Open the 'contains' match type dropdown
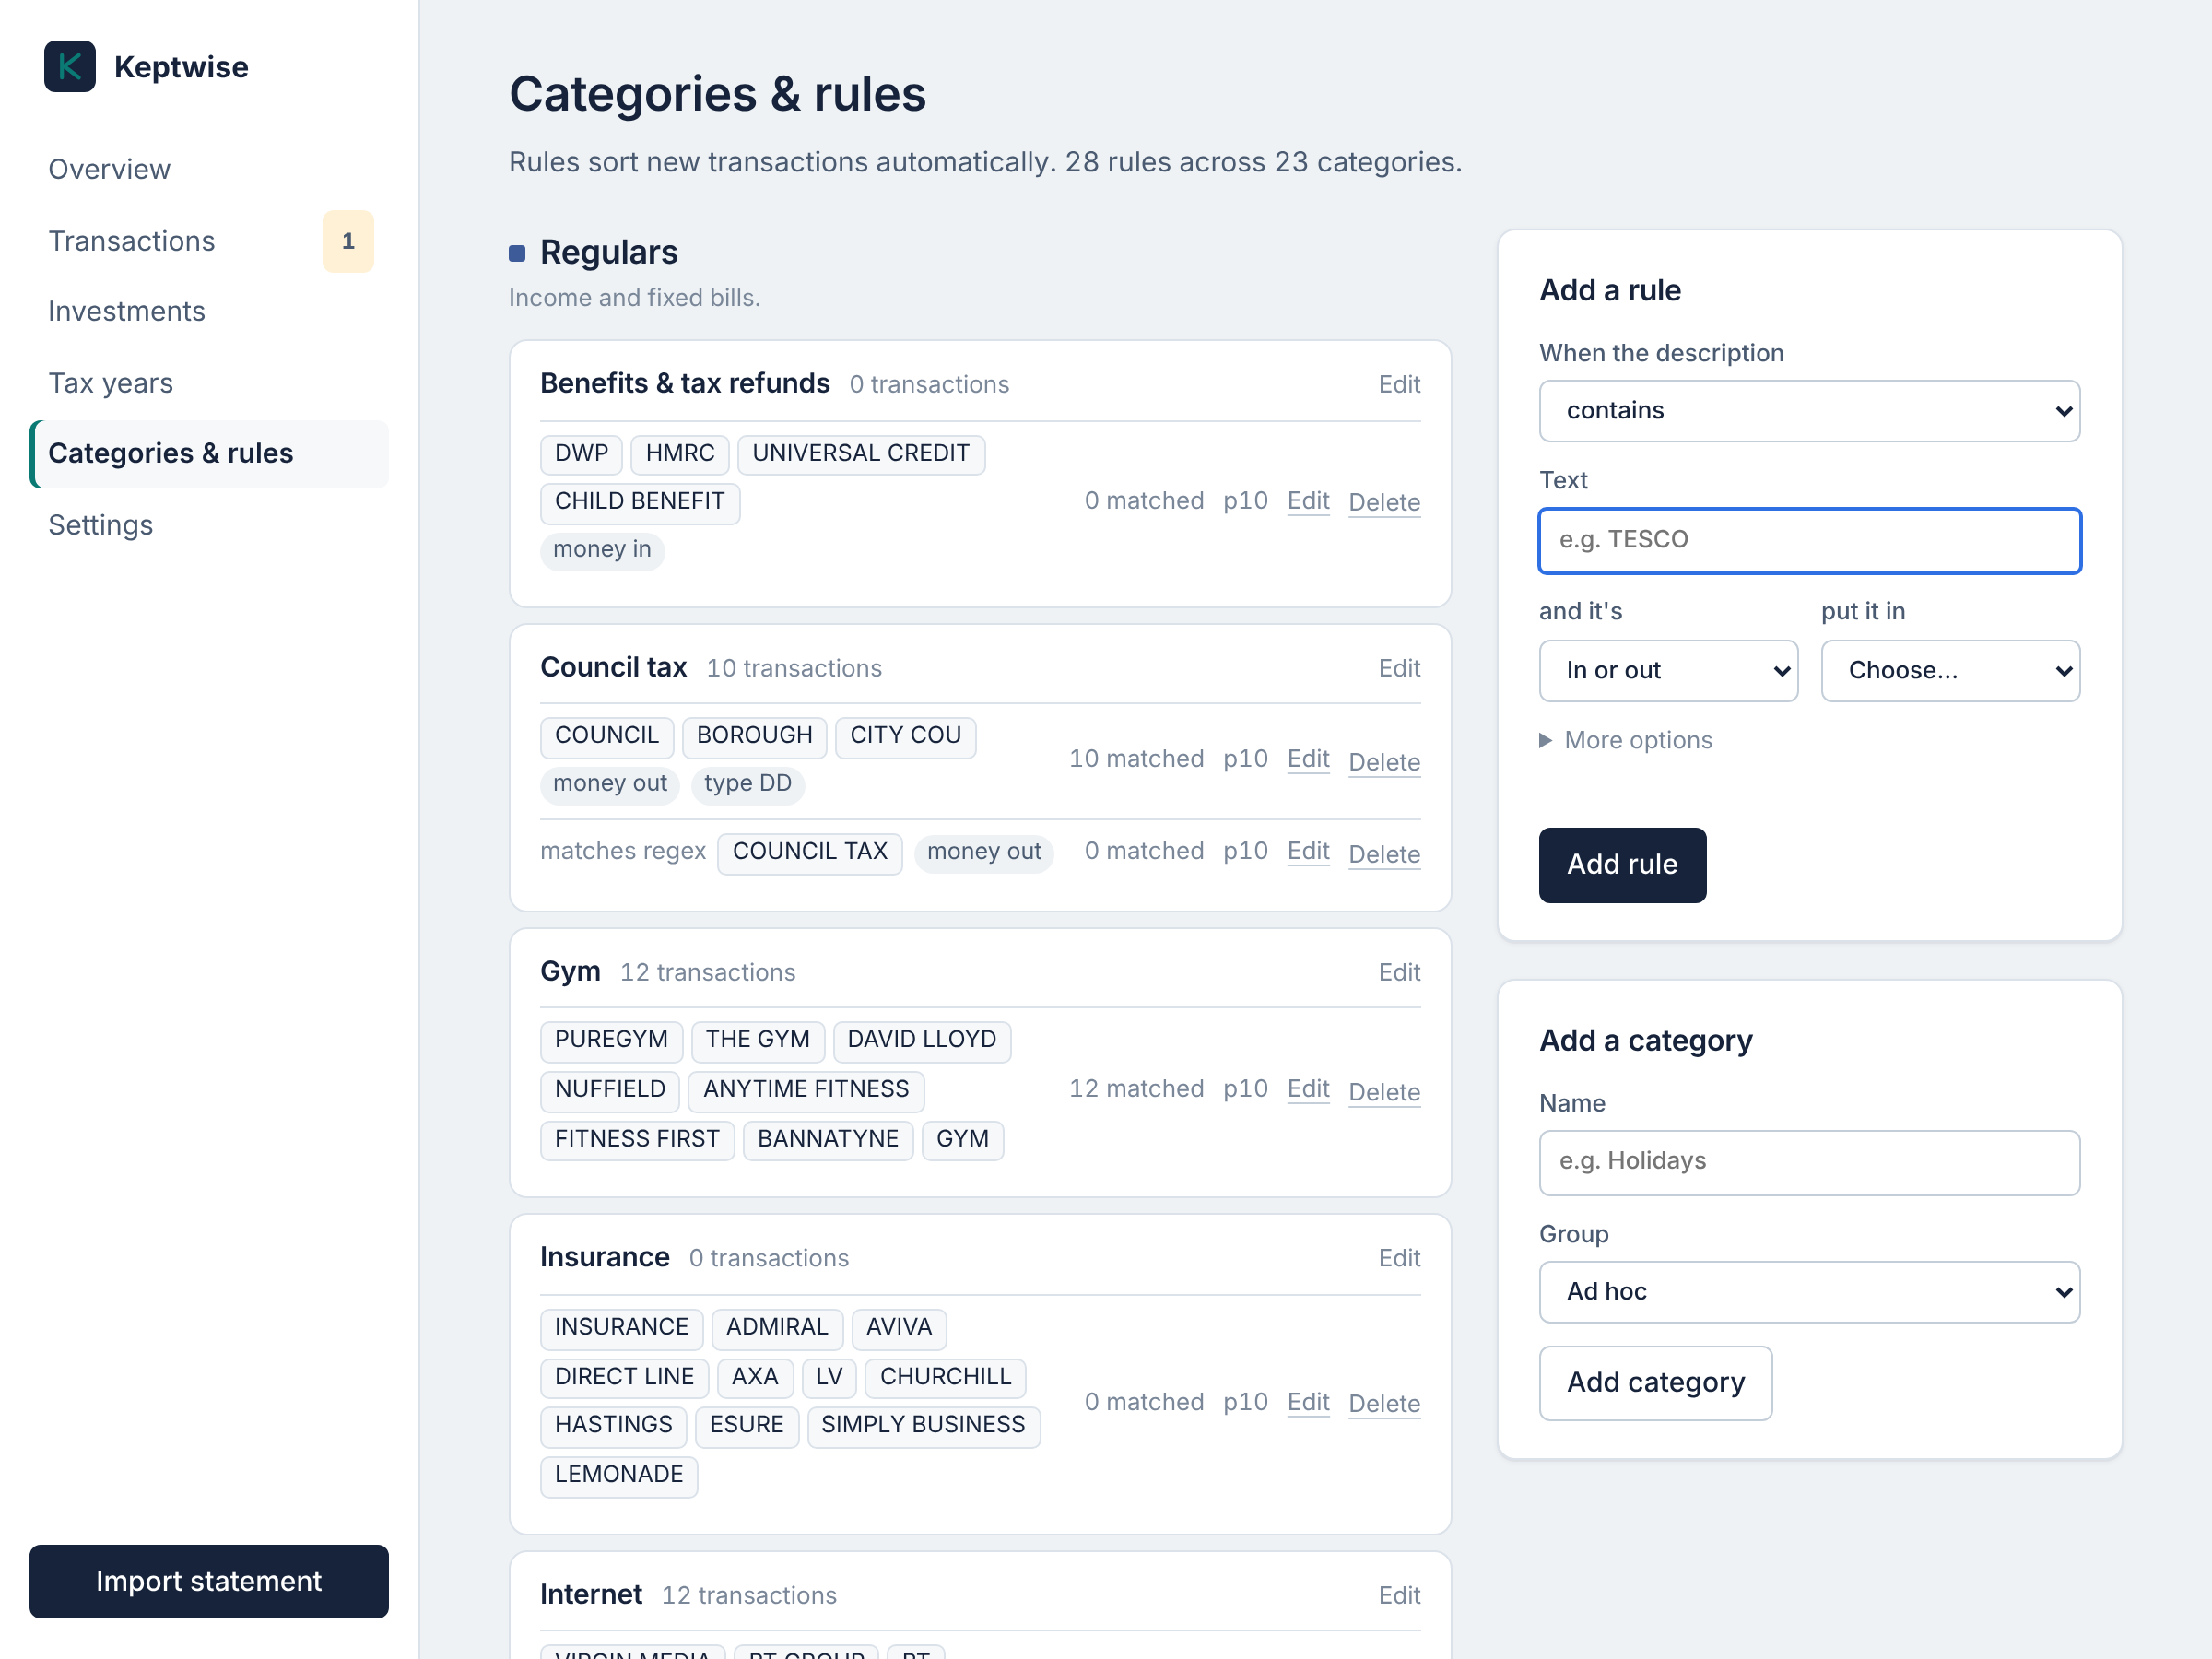The image size is (2212, 1659). coord(1809,410)
